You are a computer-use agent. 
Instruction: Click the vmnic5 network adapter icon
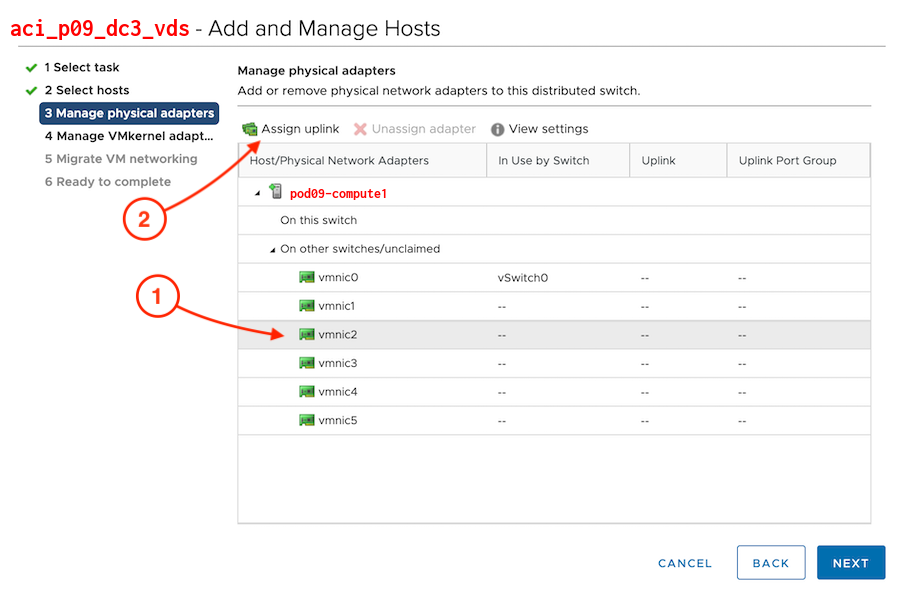pos(307,420)
